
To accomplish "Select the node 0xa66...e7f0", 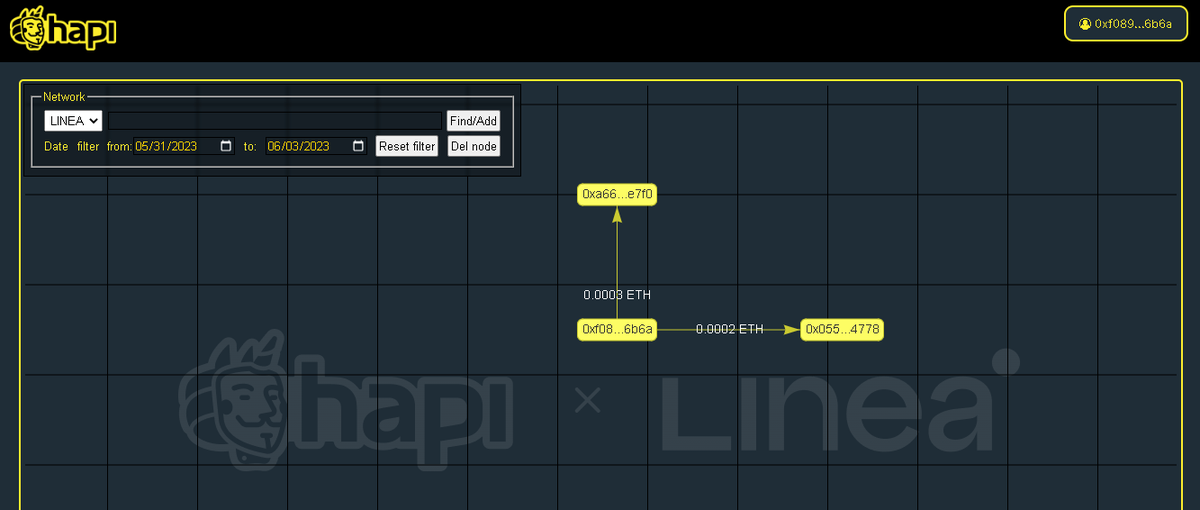I will coord(617,194).
